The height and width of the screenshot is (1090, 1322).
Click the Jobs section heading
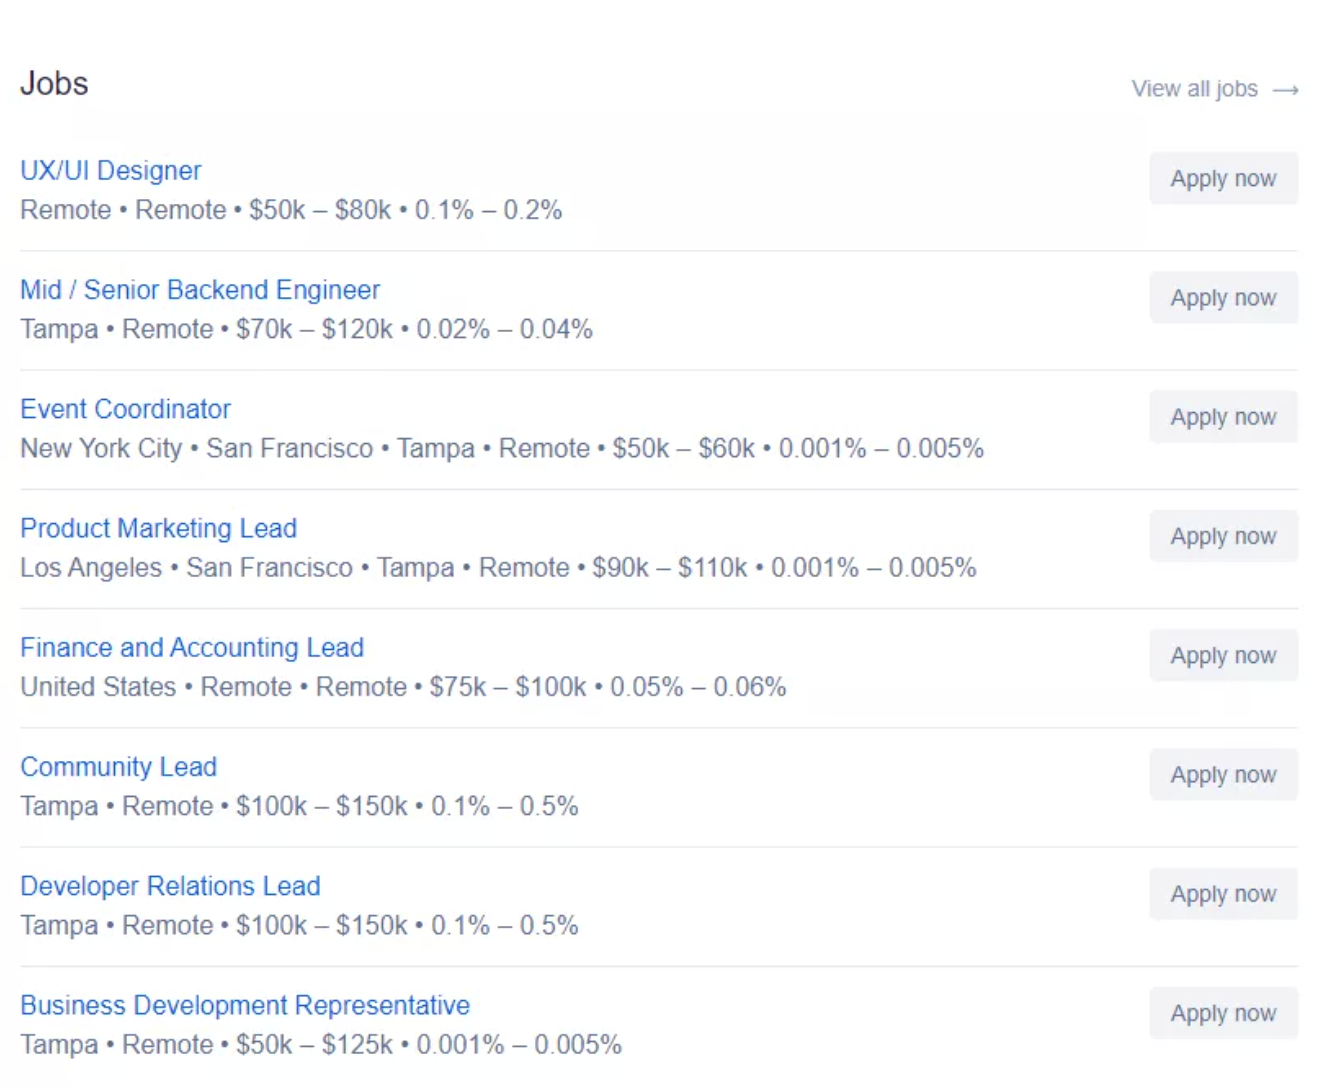54,84
